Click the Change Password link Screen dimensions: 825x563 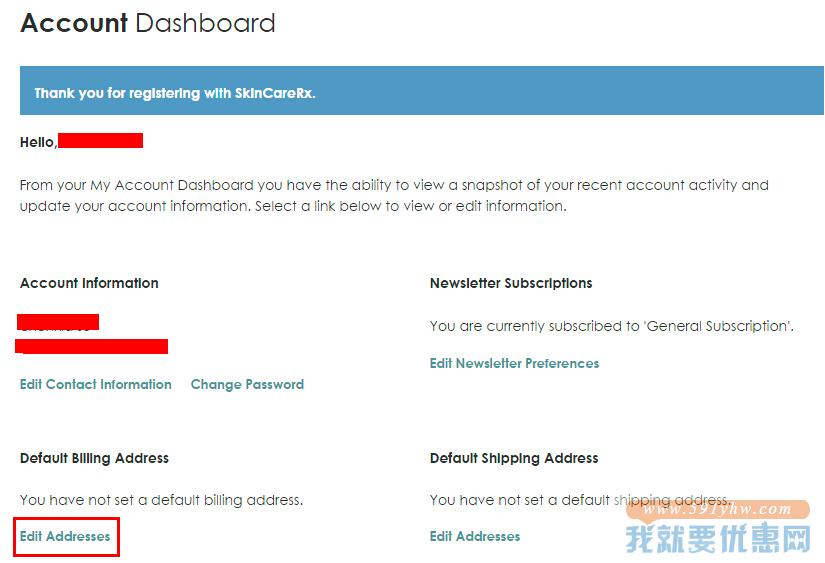pyautogui.click(x=247, y=384)
